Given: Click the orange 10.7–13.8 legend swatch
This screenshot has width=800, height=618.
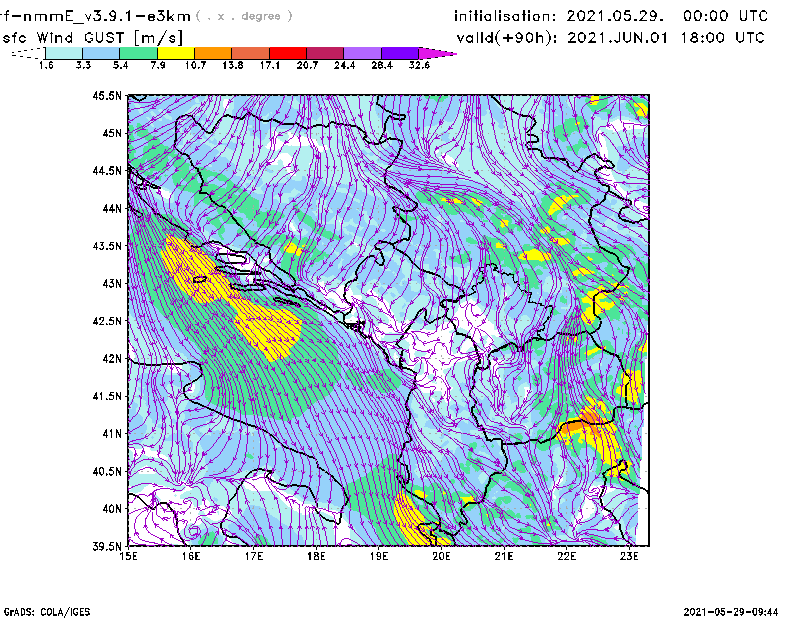Looking at the screenshot, I should click(213, 53).
